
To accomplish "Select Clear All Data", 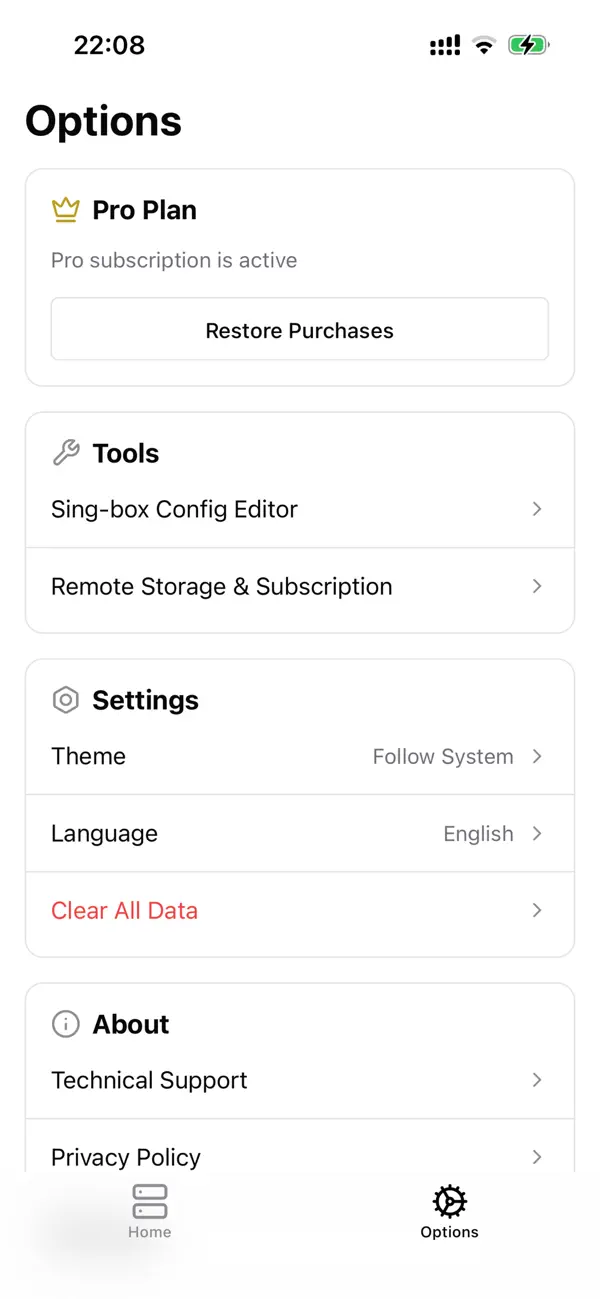I will [x=124, y=911].
